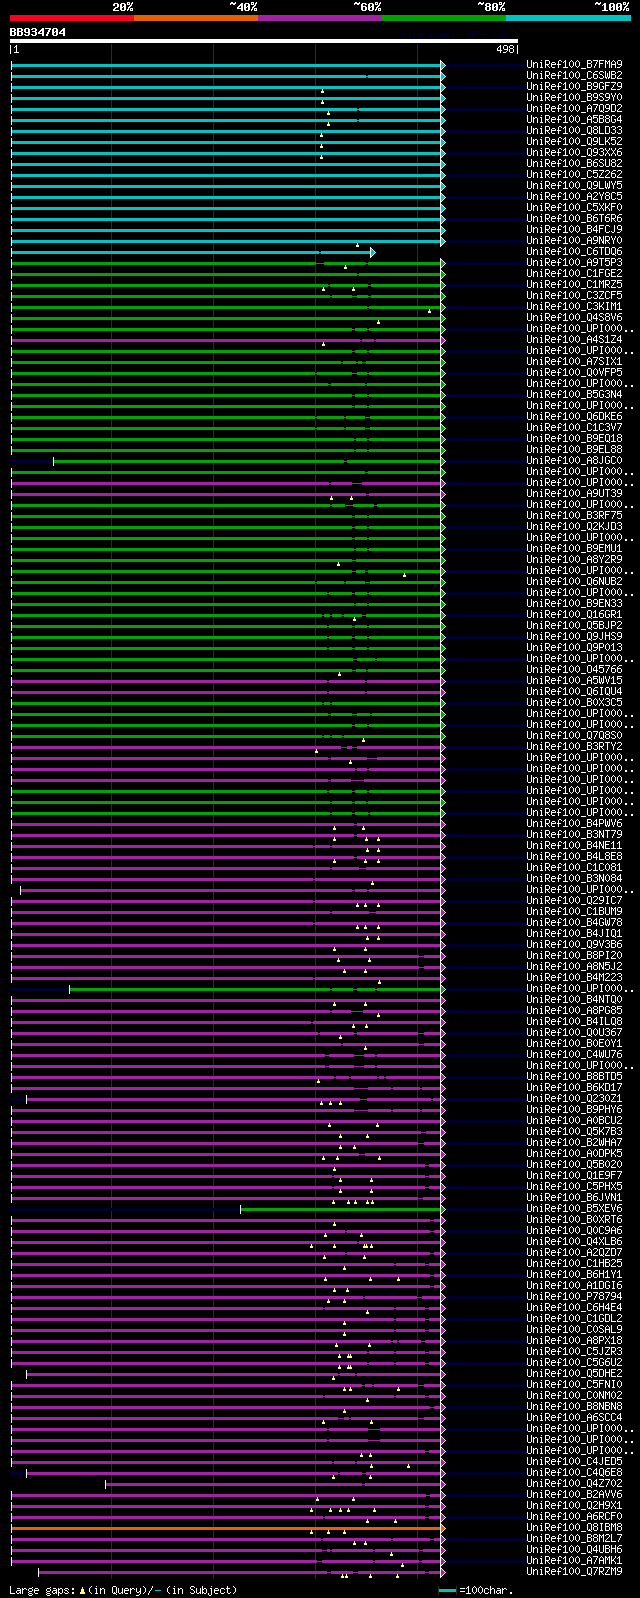Open hit UniRef100_Q9V3B6

click(x=574, y=945)
